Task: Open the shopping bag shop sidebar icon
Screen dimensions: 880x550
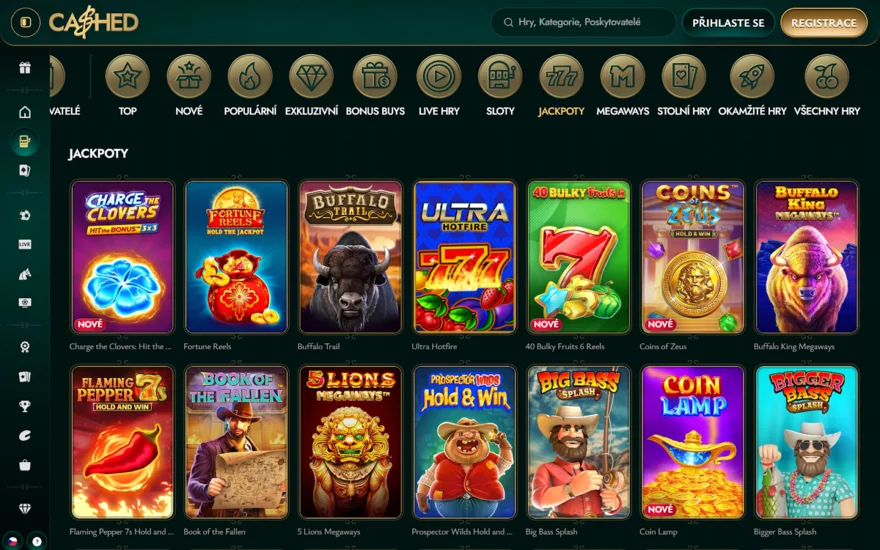Action: (x=25, y=465)
